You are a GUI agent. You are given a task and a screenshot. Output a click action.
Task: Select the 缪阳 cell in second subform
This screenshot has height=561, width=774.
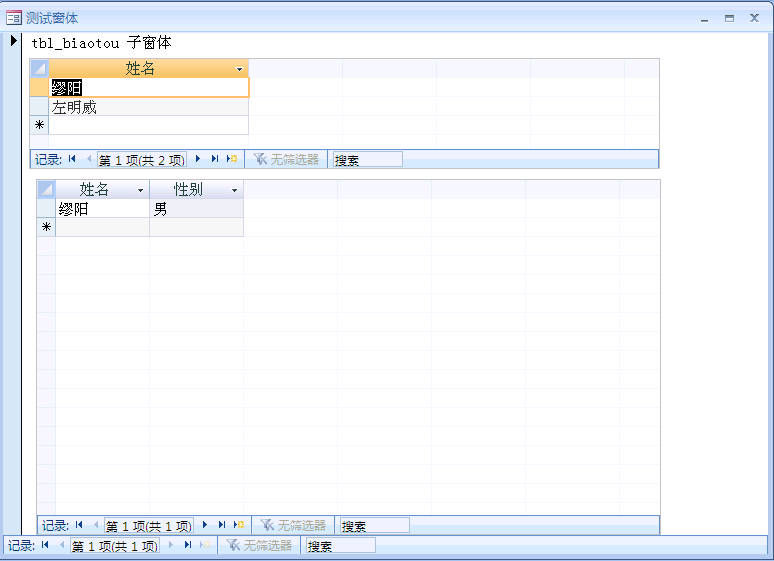(102, 208)
